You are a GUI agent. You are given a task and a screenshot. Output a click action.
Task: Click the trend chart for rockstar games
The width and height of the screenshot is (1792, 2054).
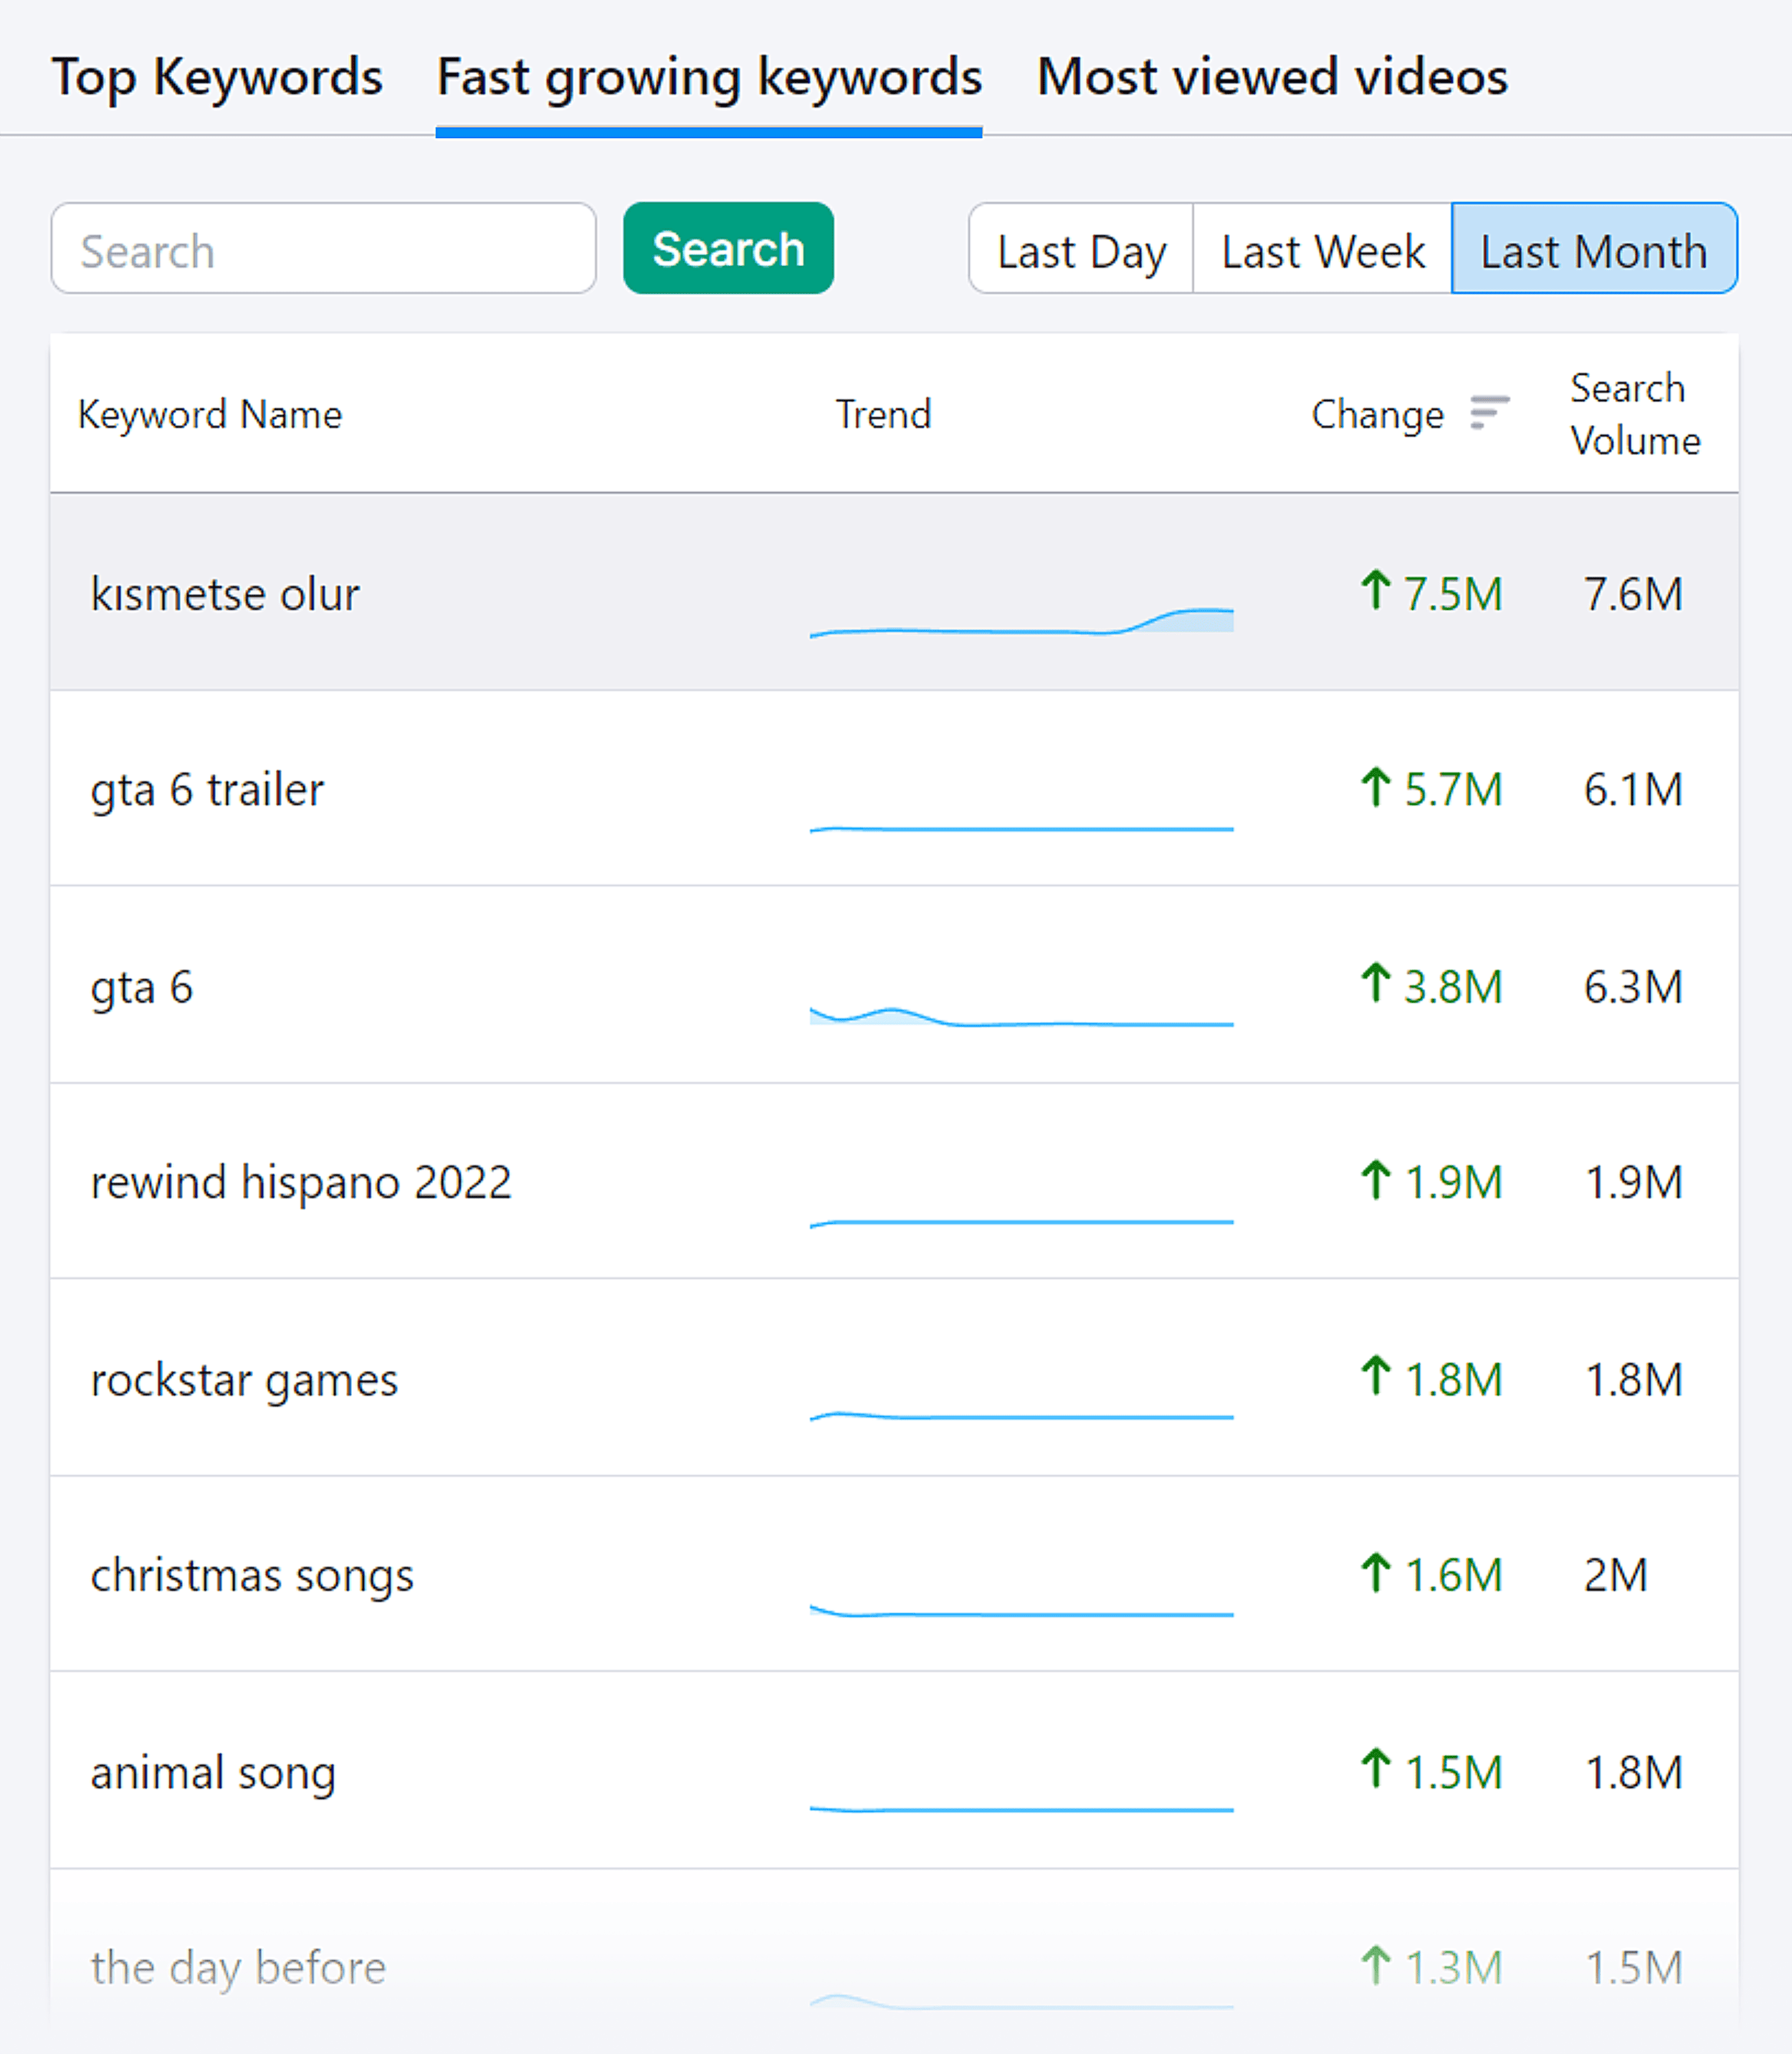(1020, 1415)
